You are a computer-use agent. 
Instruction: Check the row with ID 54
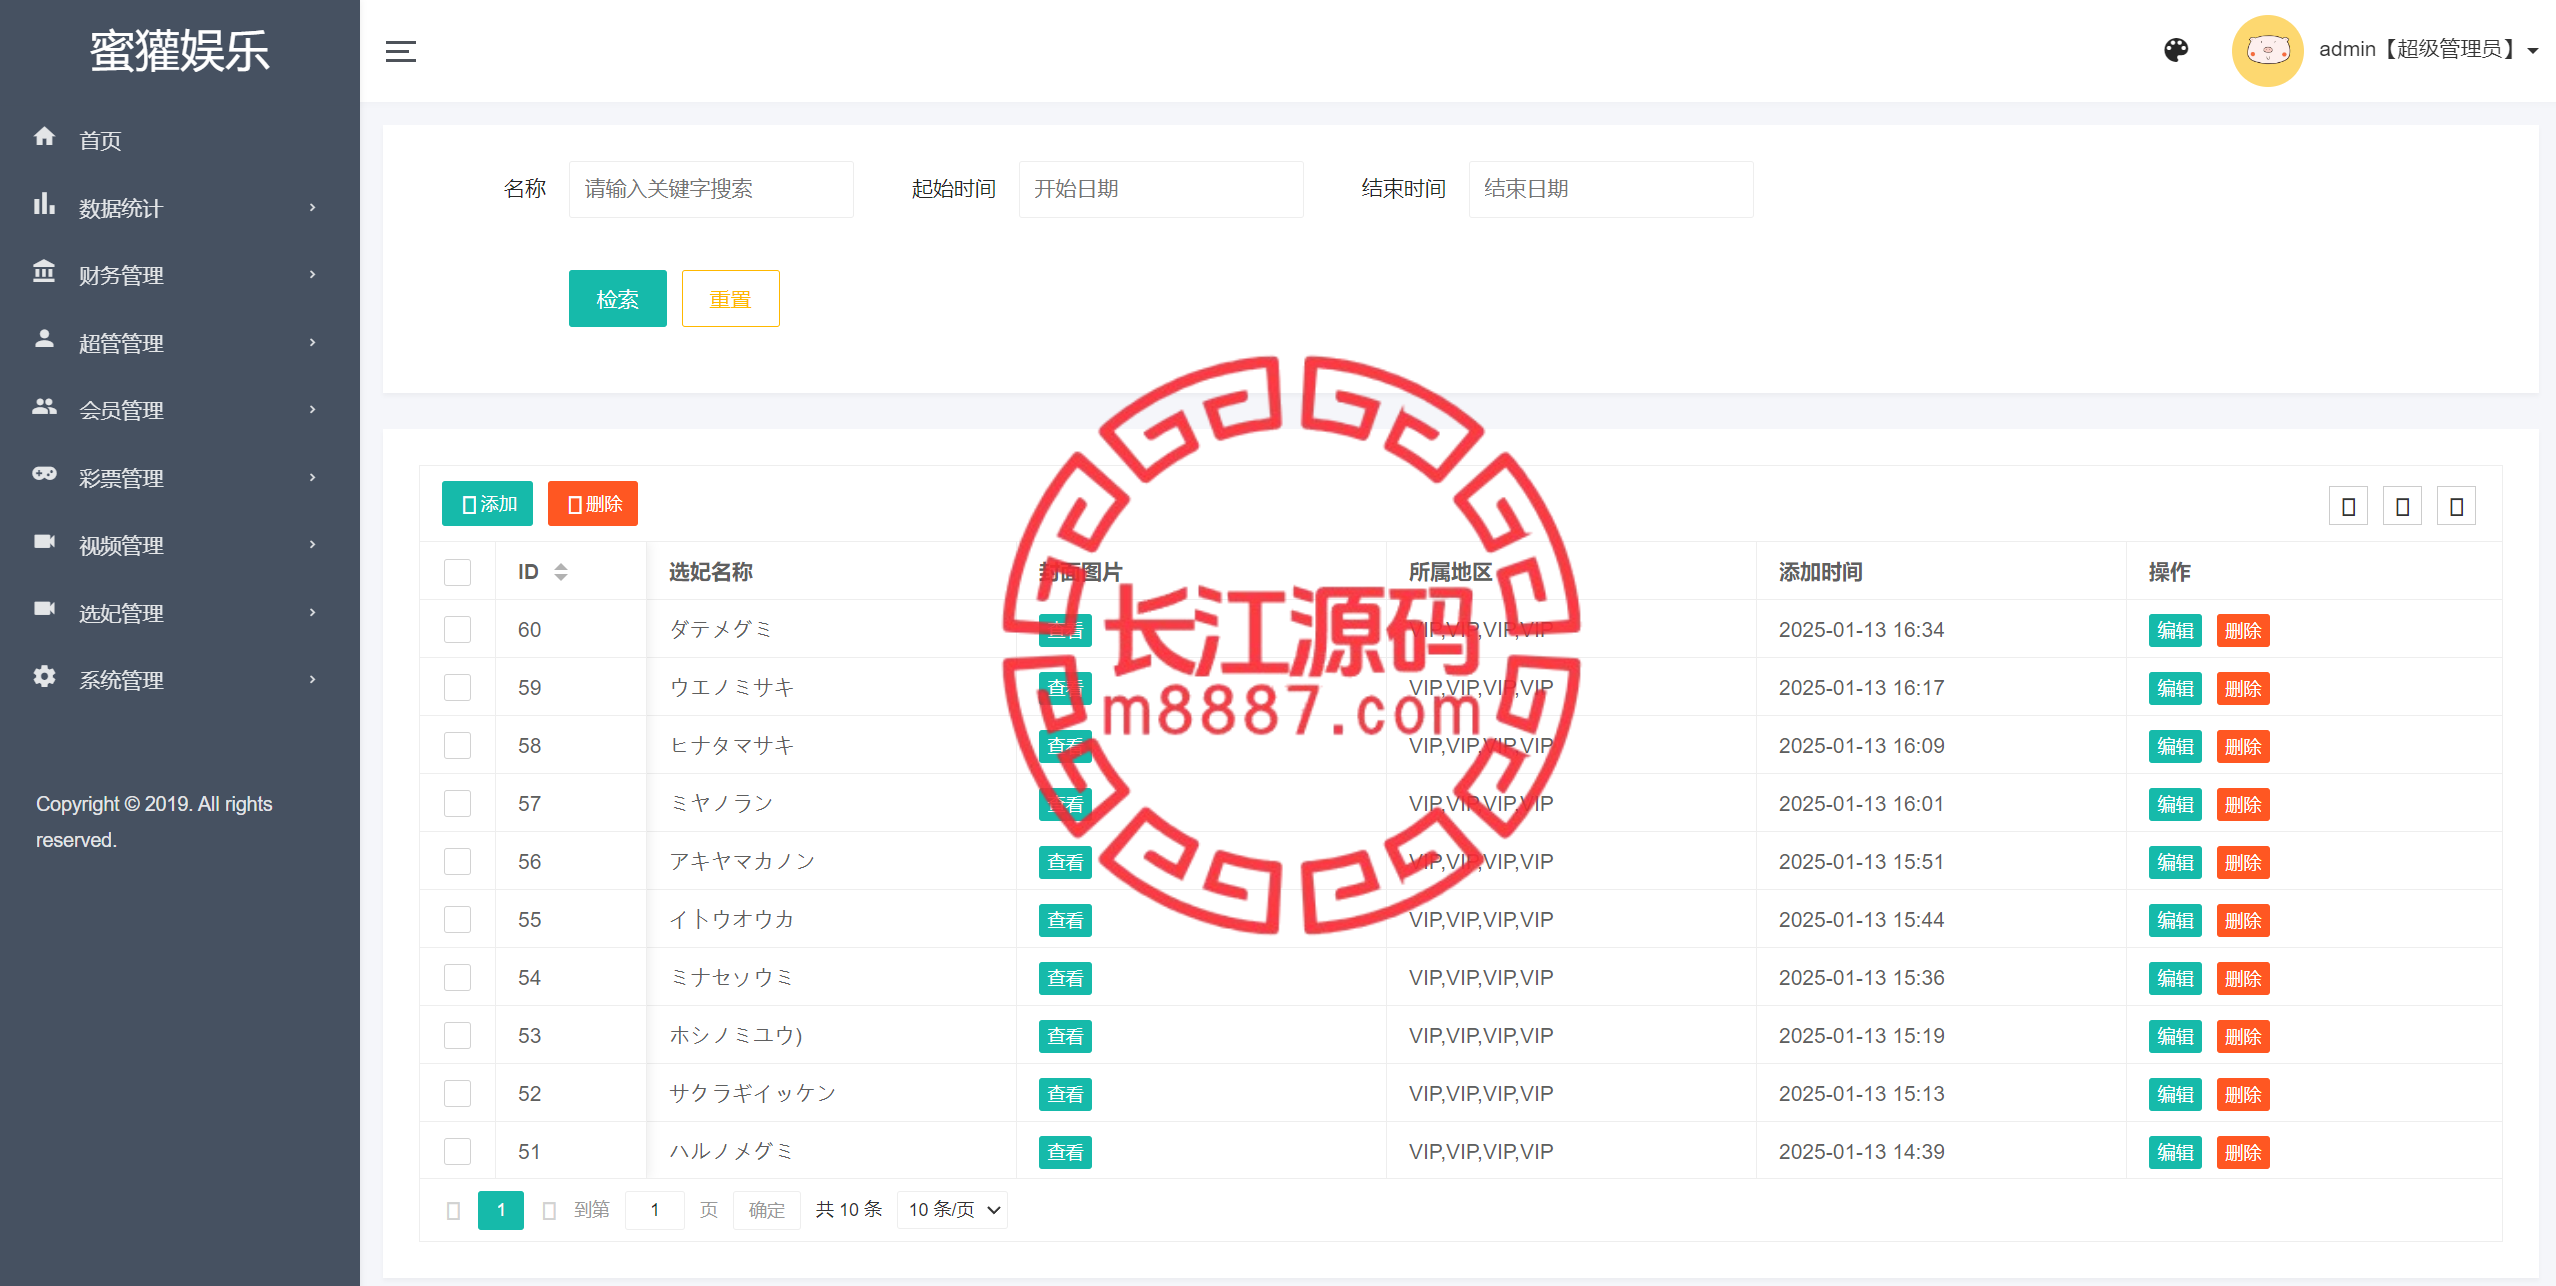click(457, 978)
